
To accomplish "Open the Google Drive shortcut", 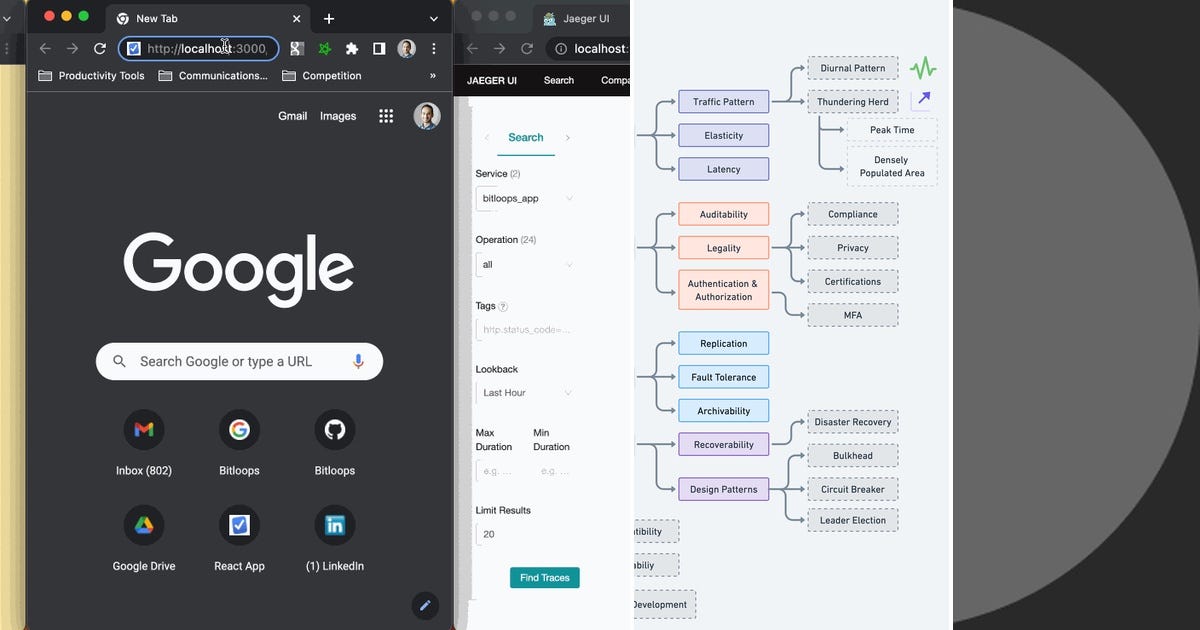I will [143, 524].
